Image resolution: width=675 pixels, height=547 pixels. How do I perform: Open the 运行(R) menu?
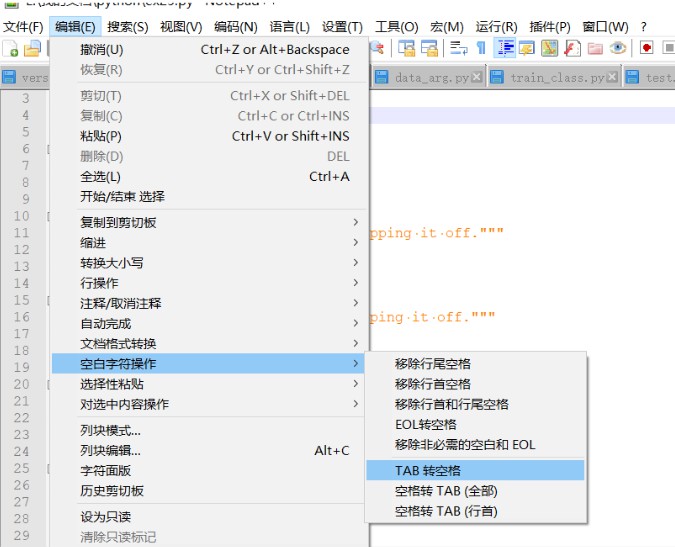click(496, 27)
